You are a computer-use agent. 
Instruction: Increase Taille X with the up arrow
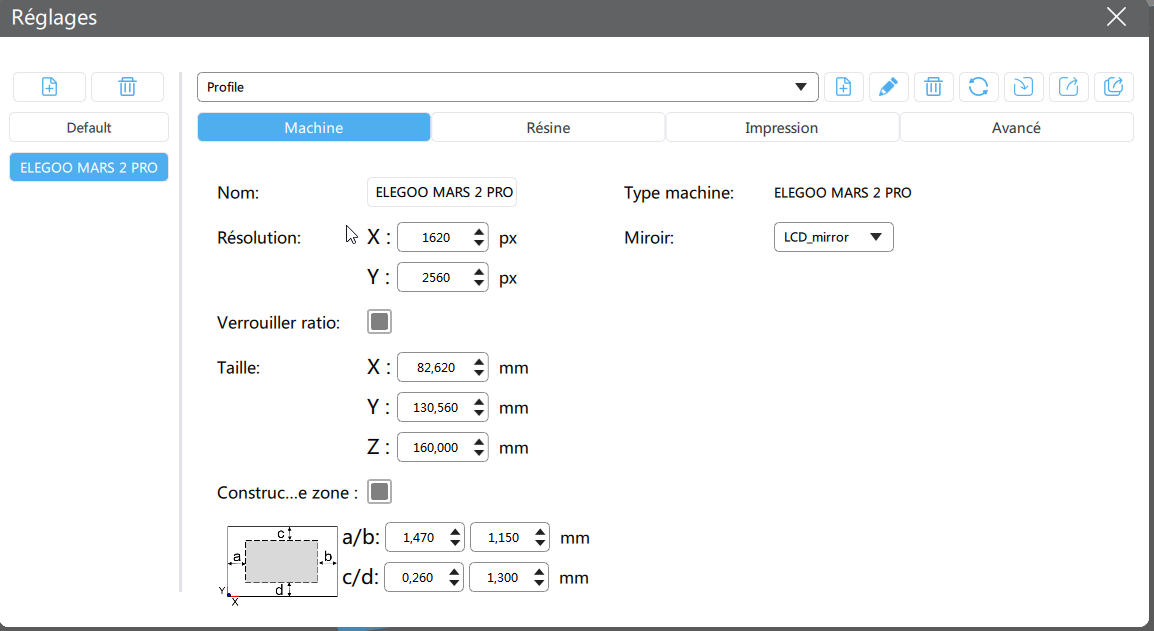479,362
